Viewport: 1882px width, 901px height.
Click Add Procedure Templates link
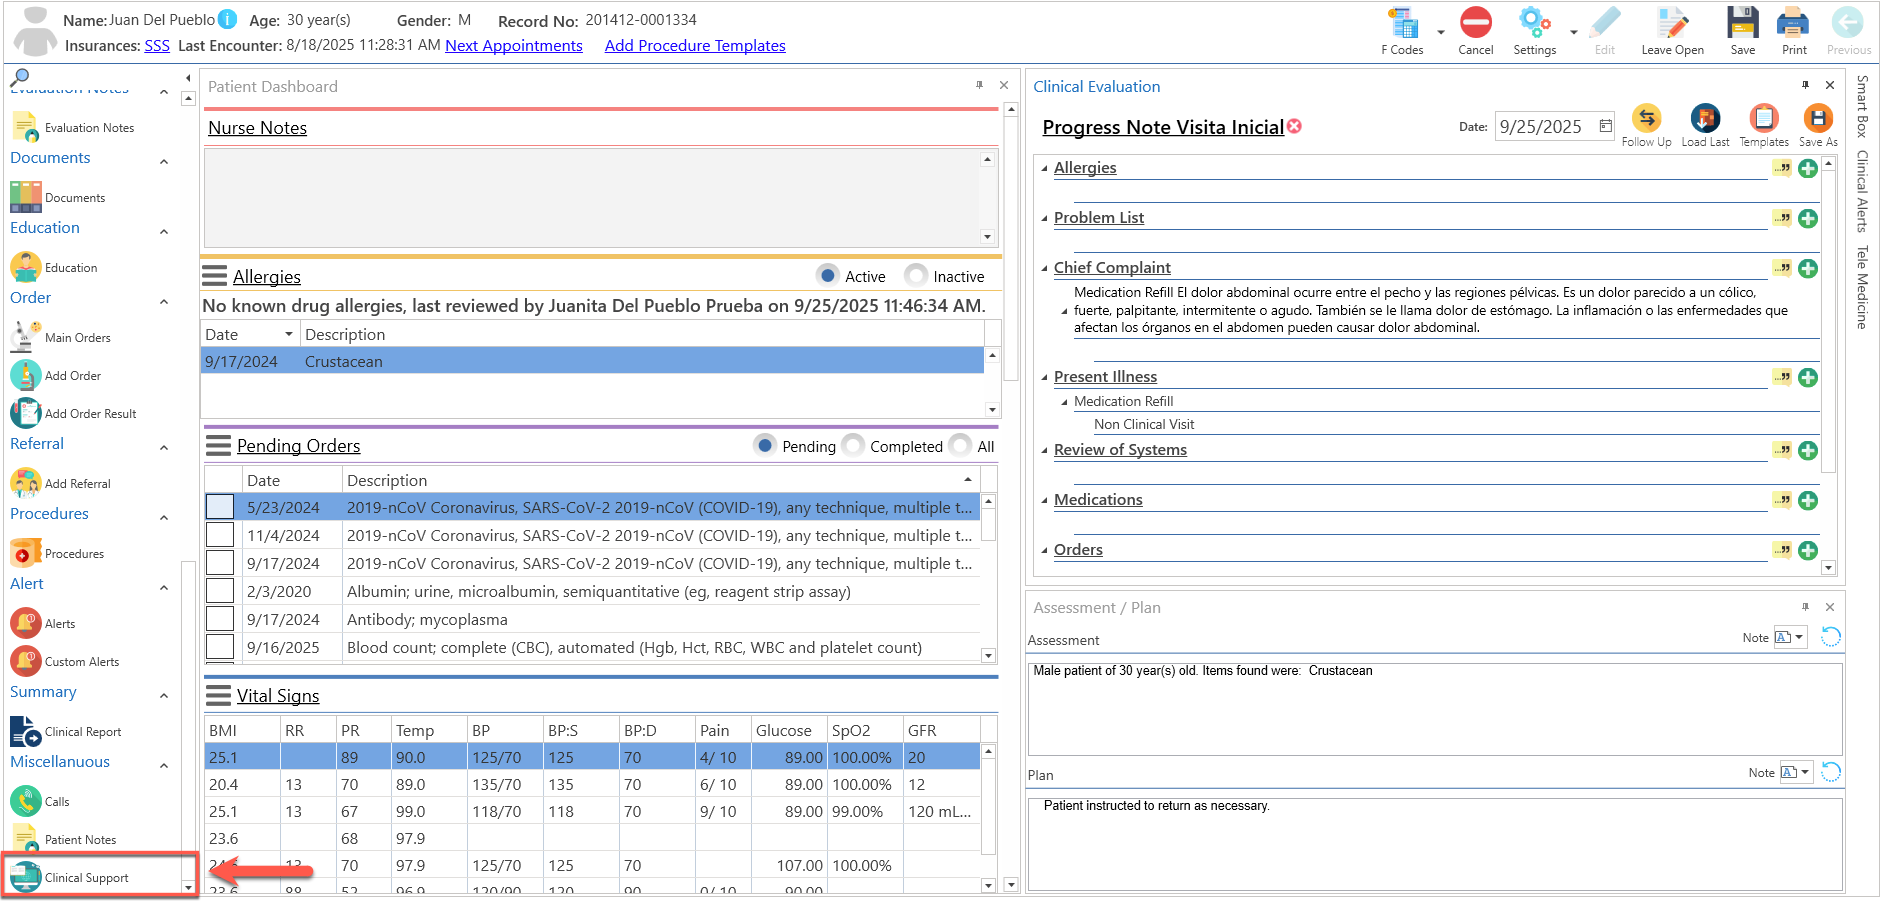(695, 45)
